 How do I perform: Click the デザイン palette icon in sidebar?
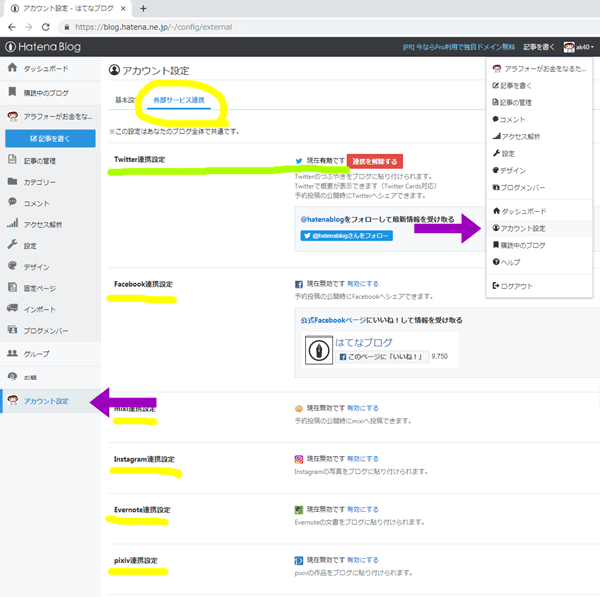12,266
